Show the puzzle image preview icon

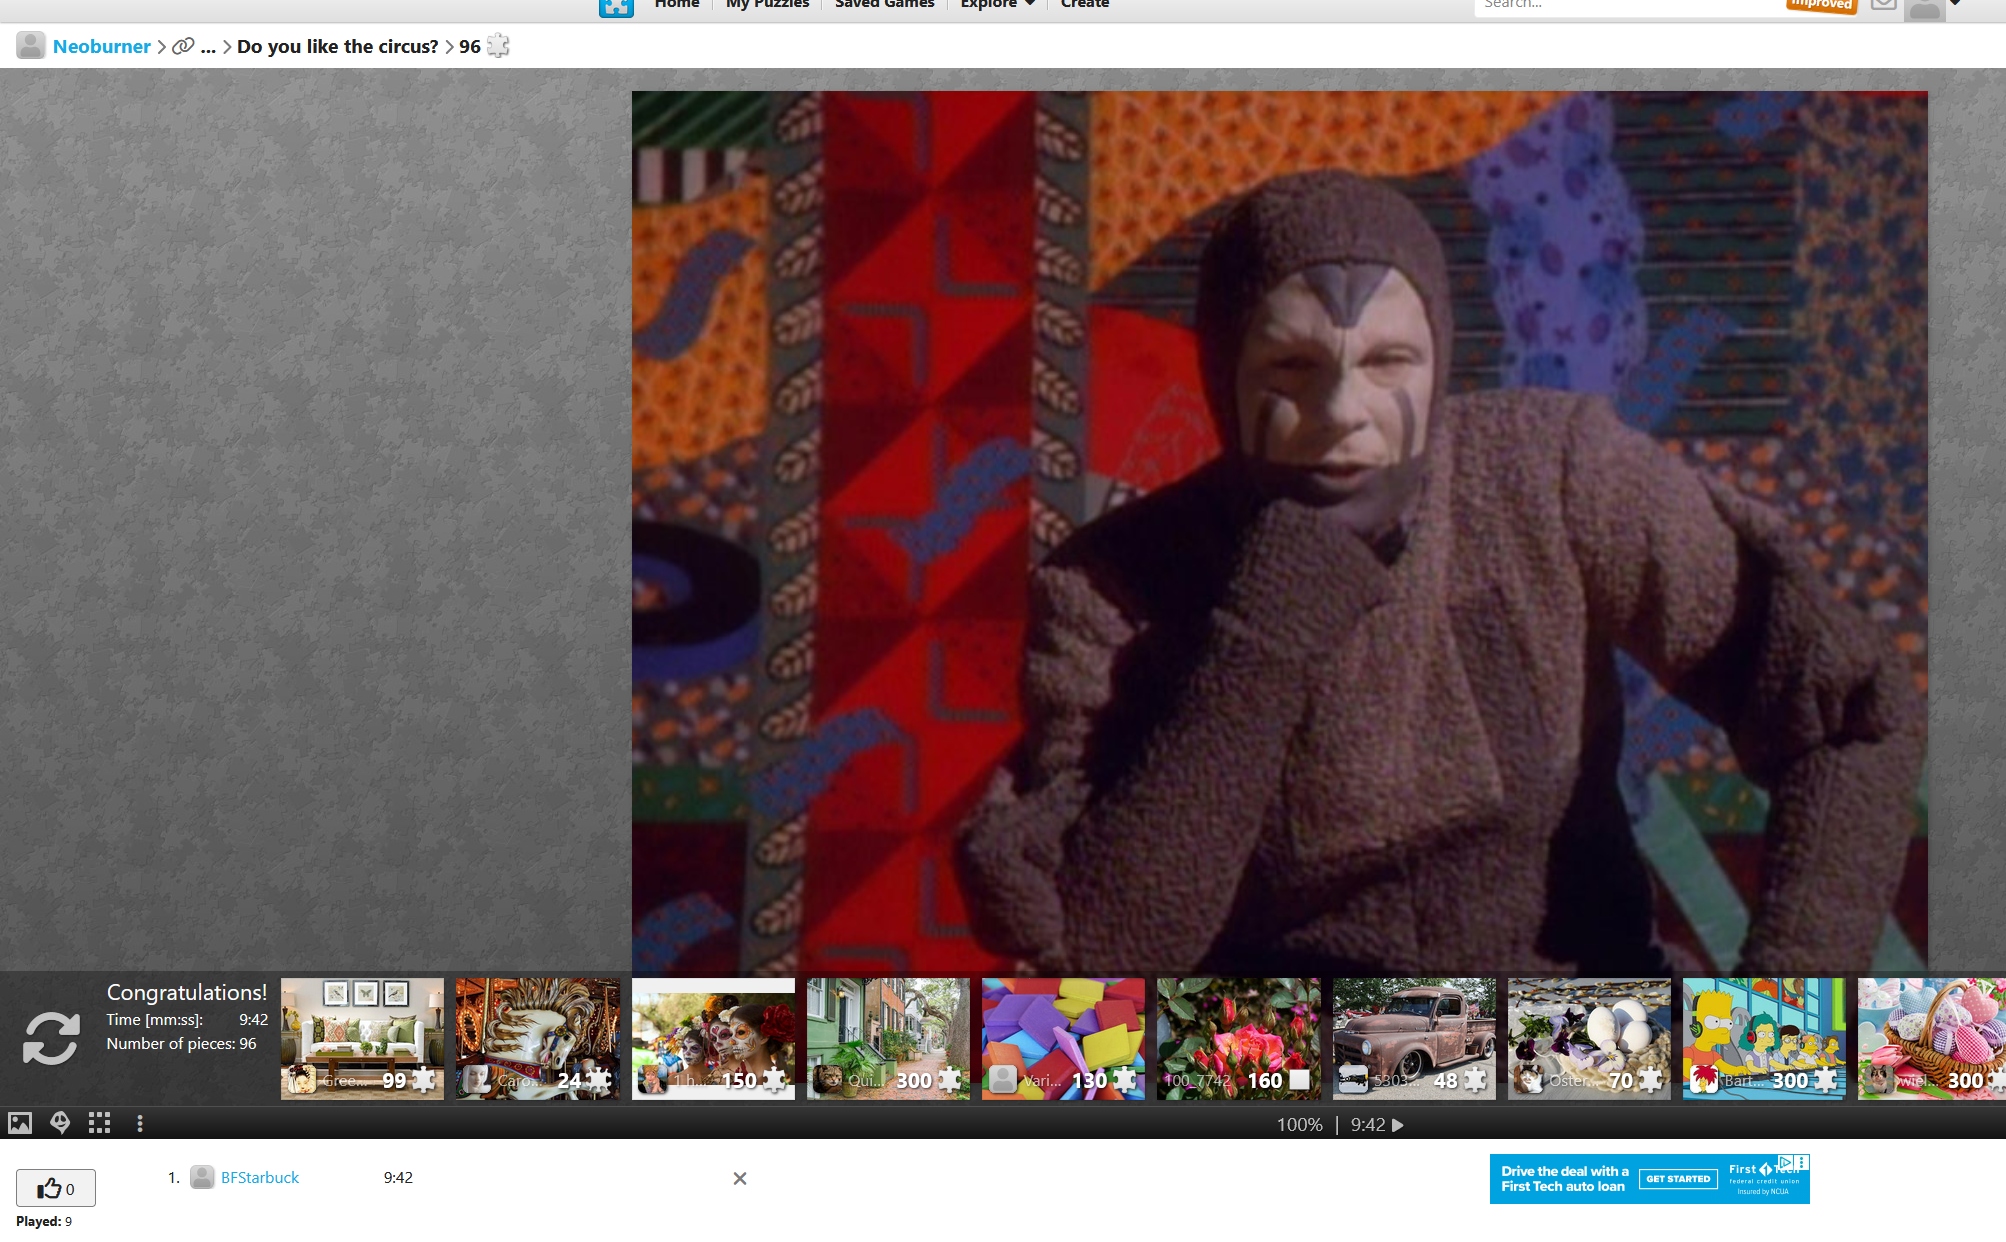pos(20,1123)
